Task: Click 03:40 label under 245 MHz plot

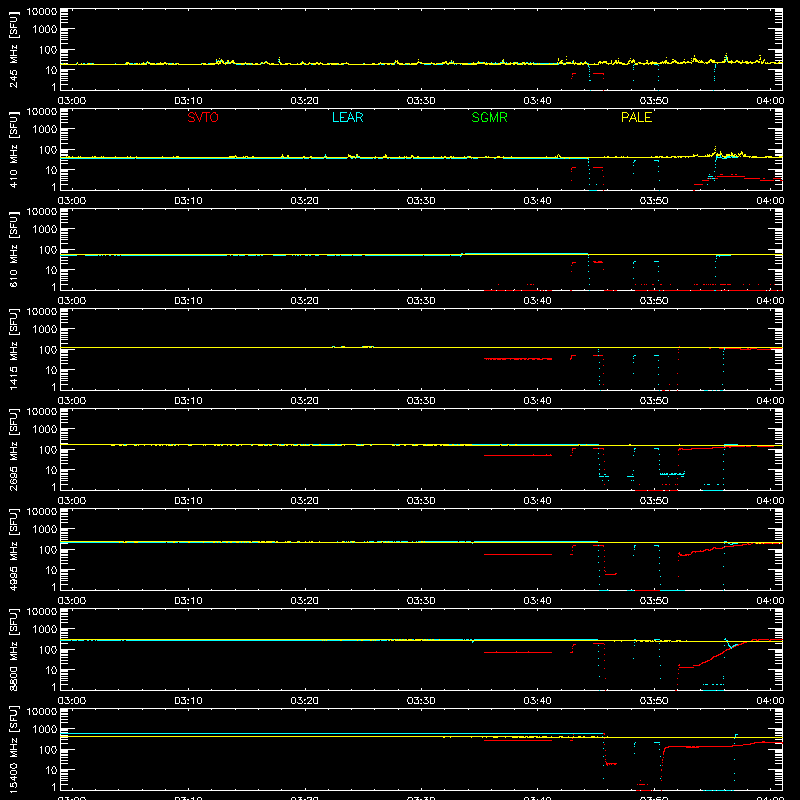Action: (537, 101)
